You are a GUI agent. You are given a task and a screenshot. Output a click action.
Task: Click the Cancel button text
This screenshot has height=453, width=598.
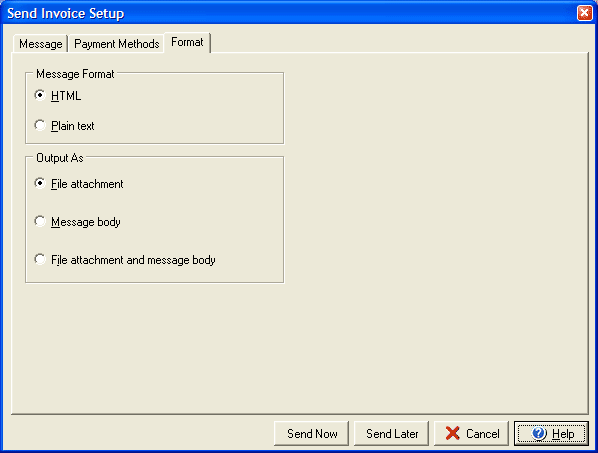[482, 434]
